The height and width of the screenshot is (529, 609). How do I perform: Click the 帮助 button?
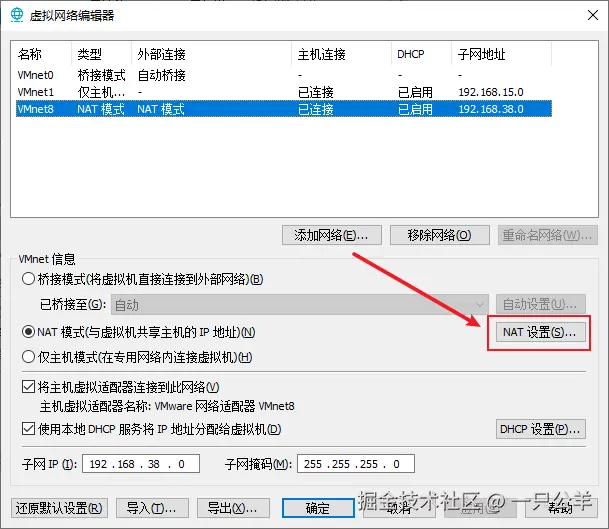pyautogui.click(x=561, y=508)
